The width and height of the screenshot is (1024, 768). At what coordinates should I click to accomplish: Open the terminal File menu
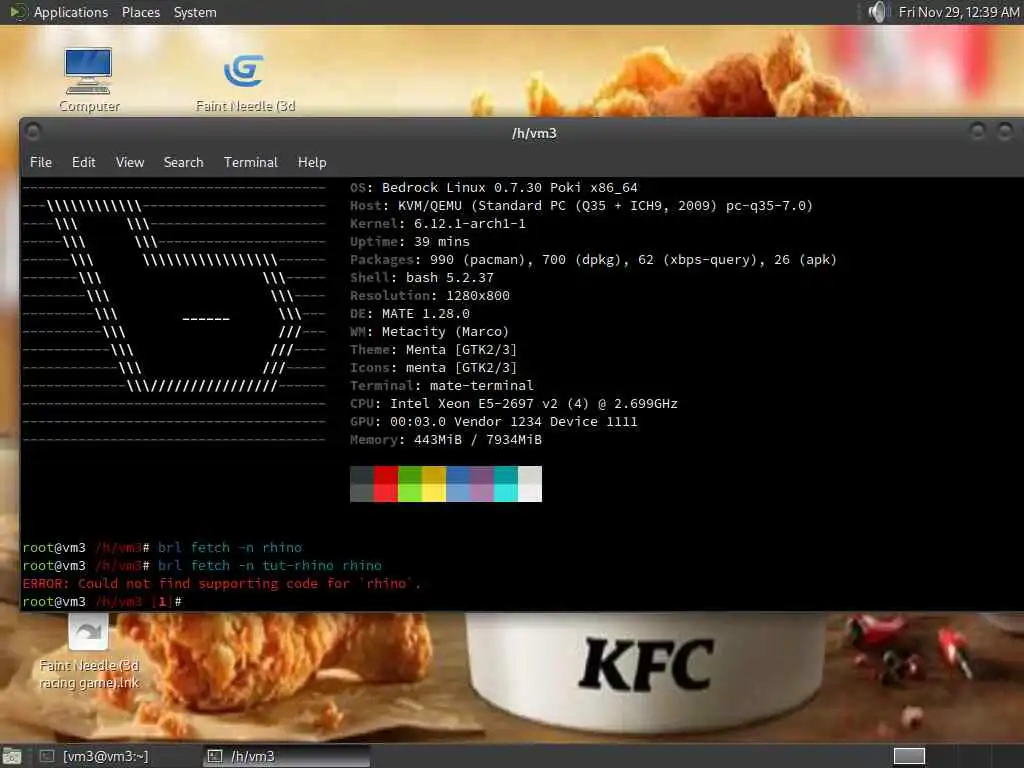[40, 162]
